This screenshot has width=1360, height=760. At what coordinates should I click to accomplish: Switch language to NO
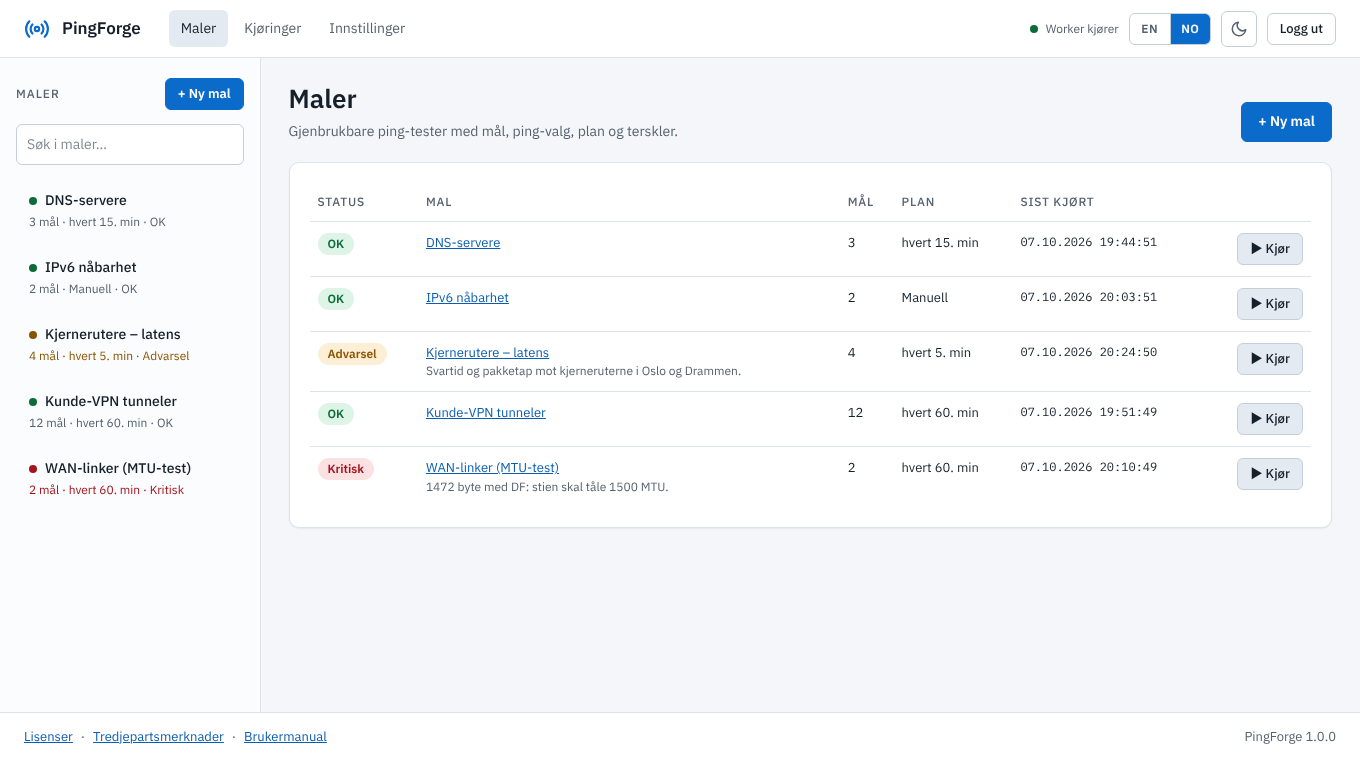click(x=1190, y=29)
